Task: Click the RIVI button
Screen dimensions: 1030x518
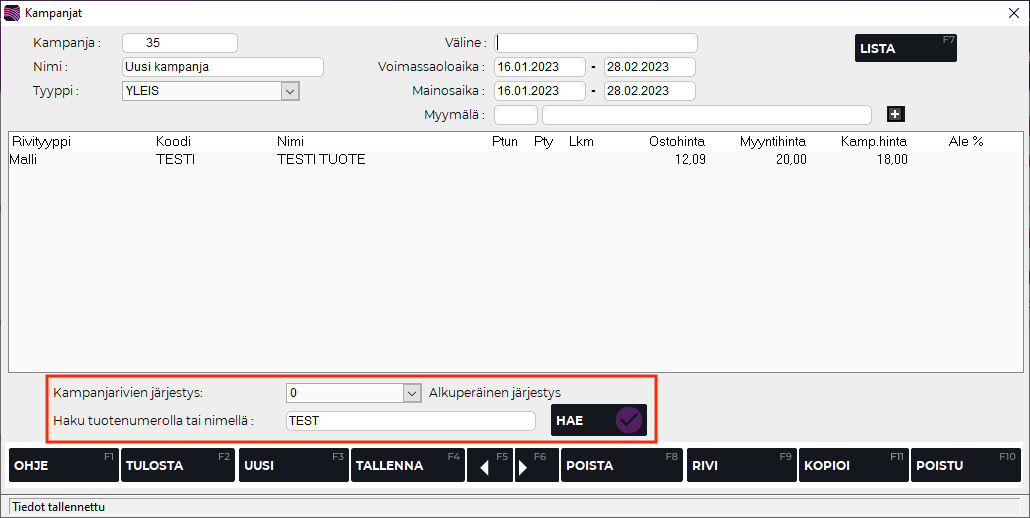Action: [x=740, y=465]
